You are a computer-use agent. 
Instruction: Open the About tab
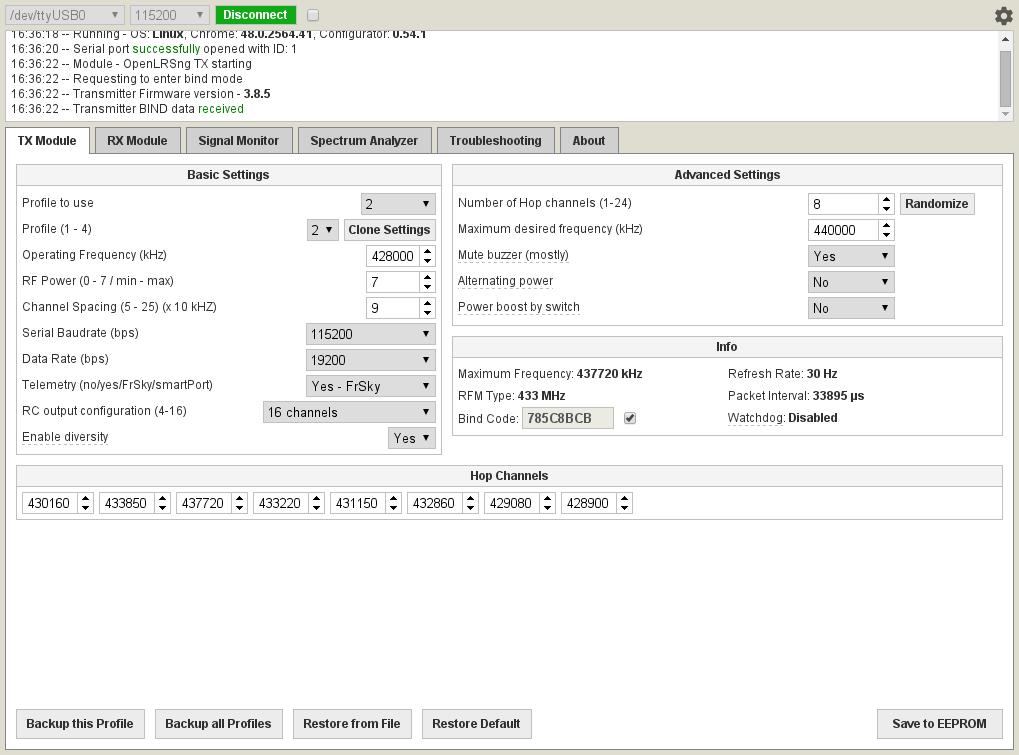[589, 140]
